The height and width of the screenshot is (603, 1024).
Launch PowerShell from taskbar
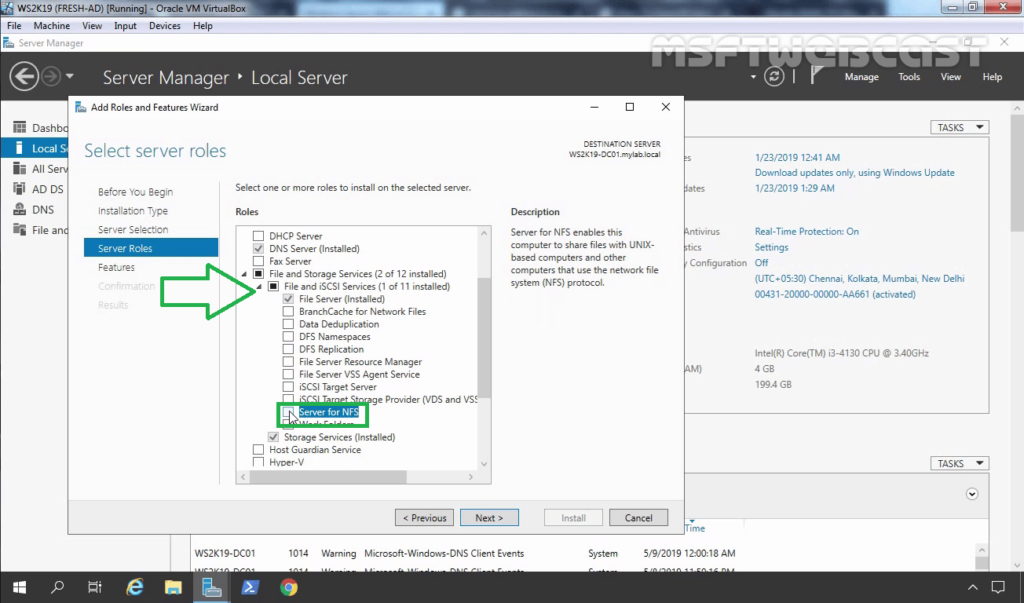point(249,587)
